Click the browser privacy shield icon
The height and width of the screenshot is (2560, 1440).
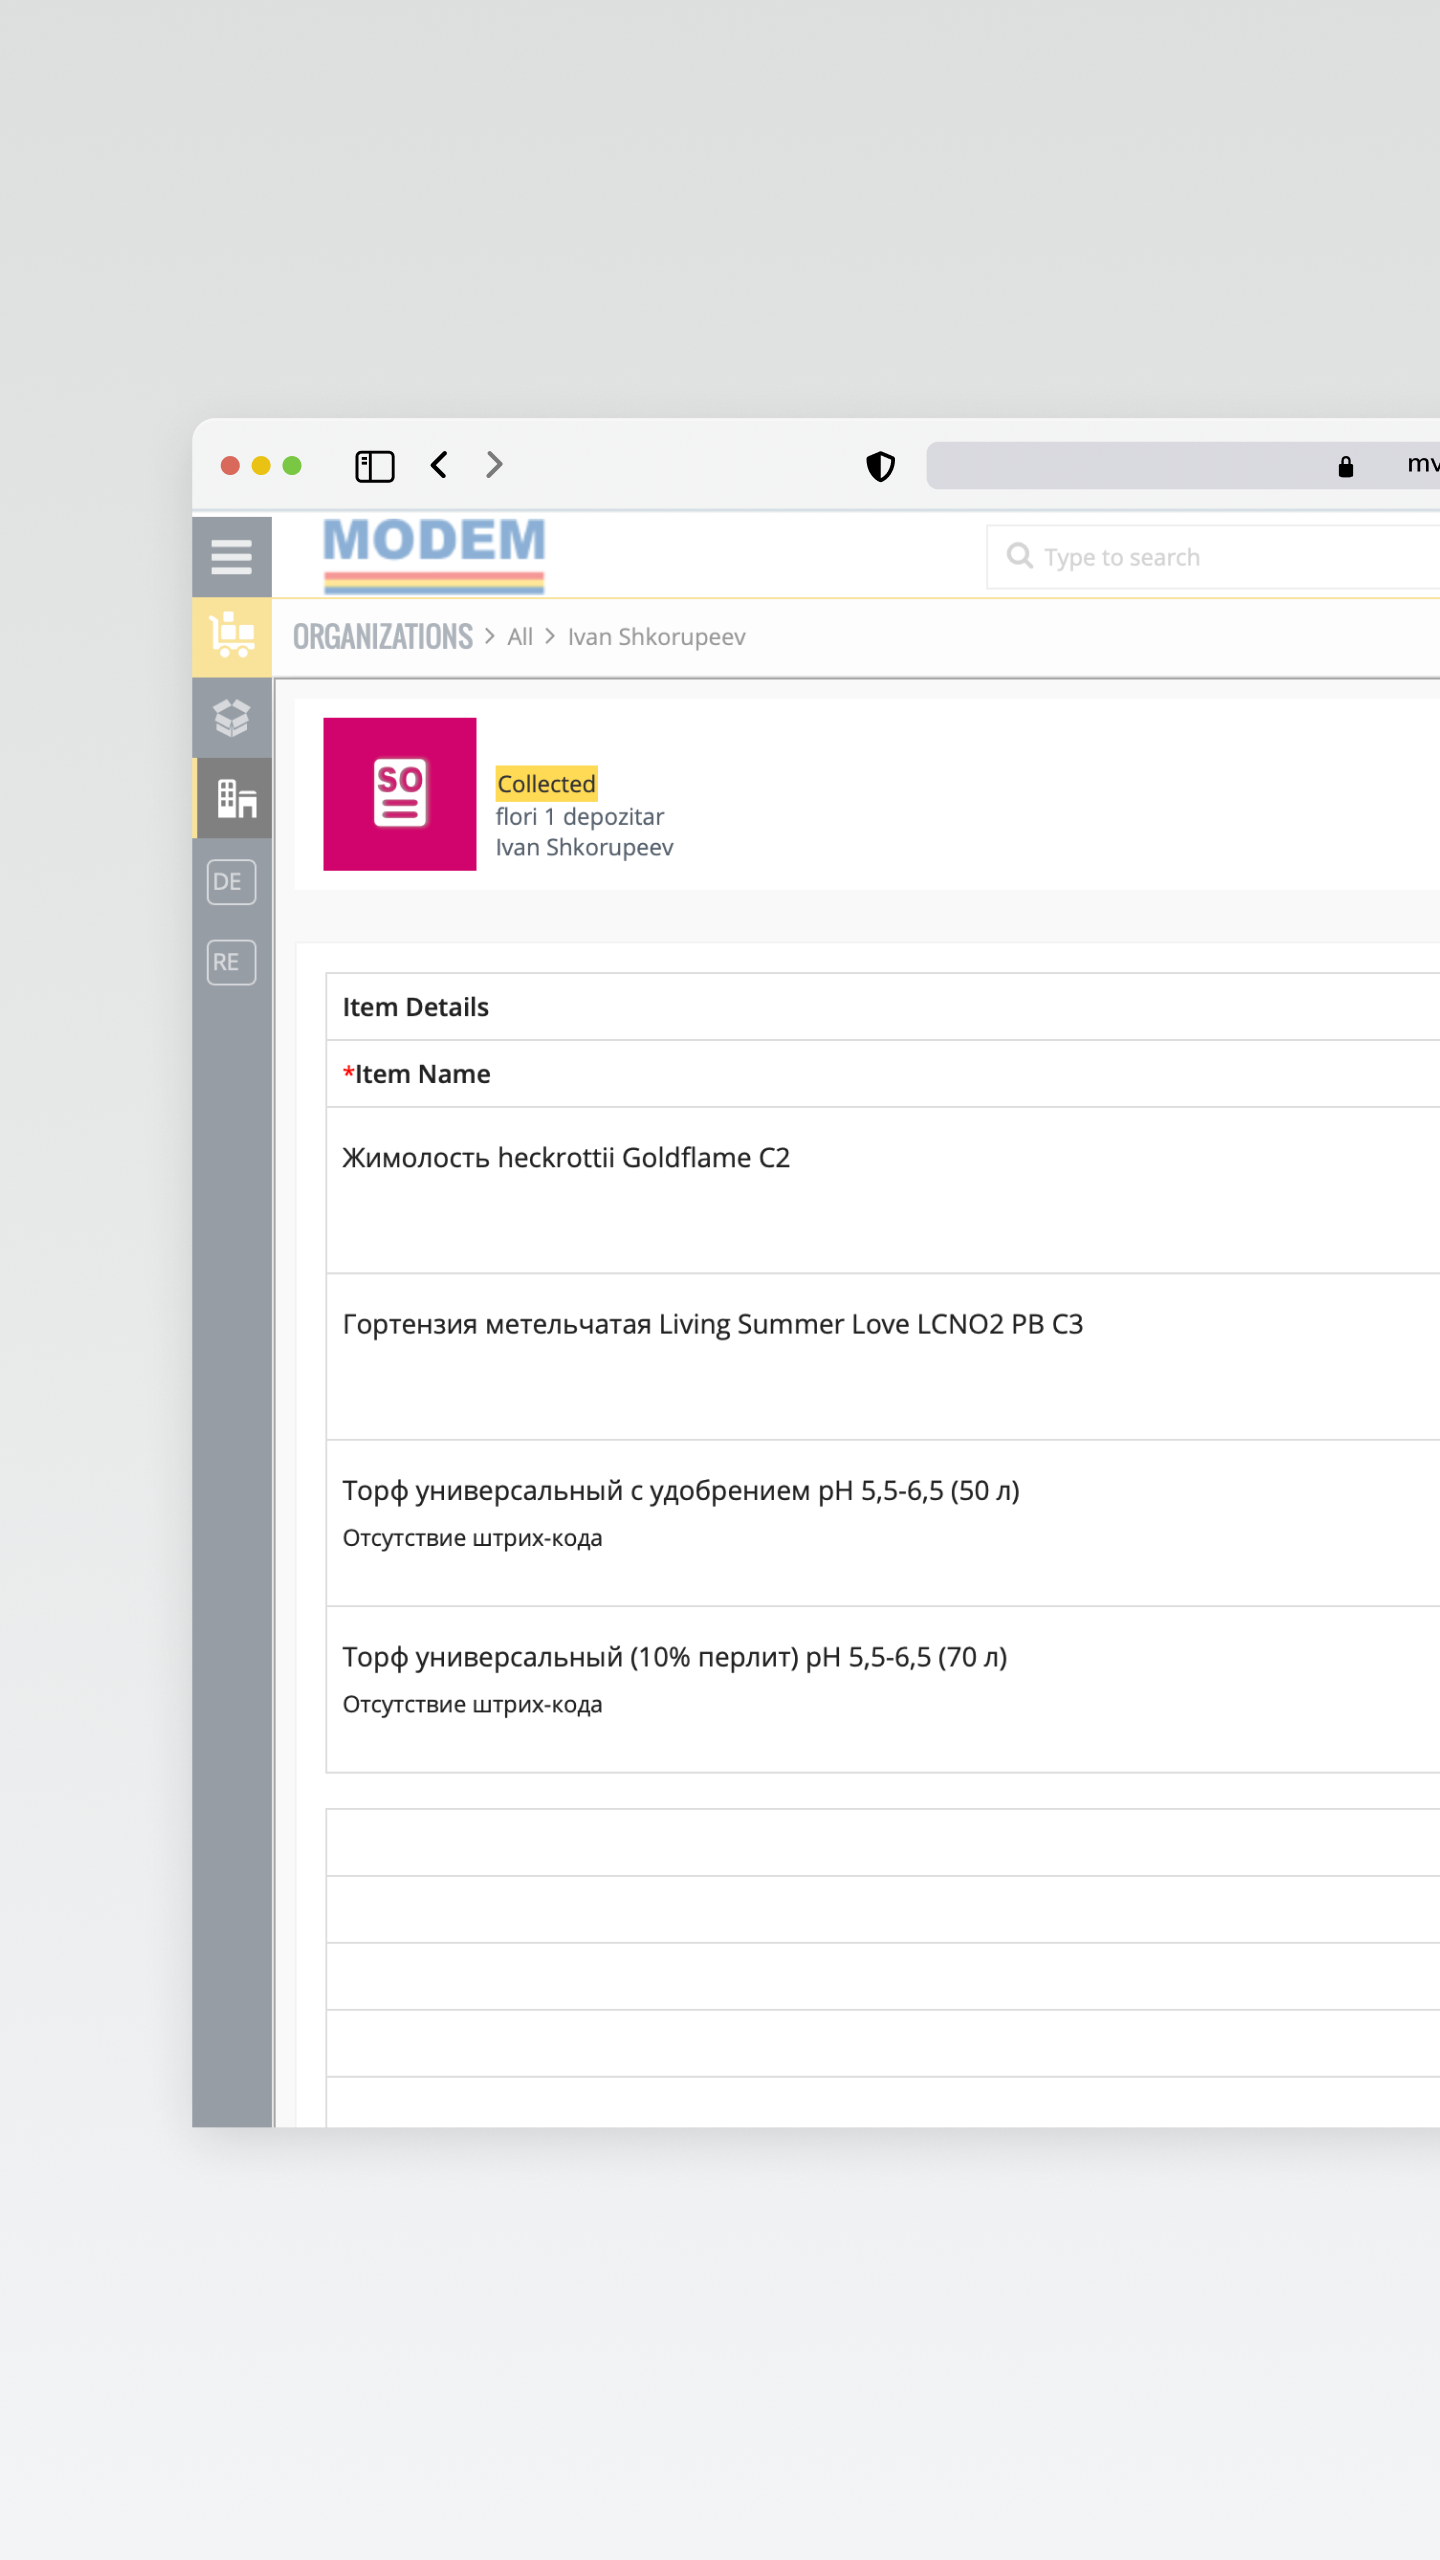coord(880,466)
